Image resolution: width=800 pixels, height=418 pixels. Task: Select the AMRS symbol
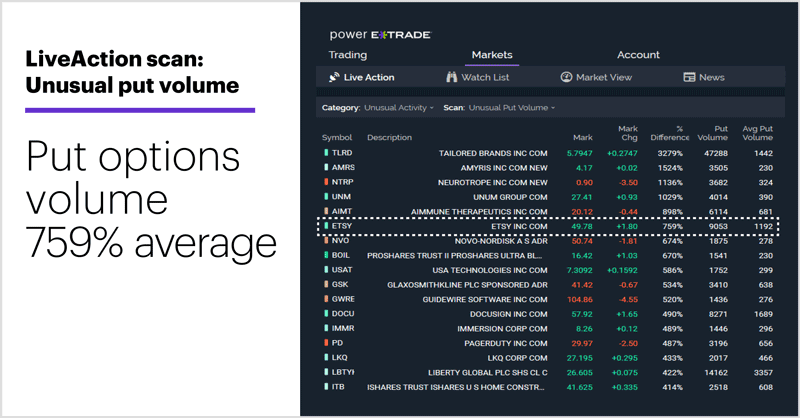click(x=343, y=167)
